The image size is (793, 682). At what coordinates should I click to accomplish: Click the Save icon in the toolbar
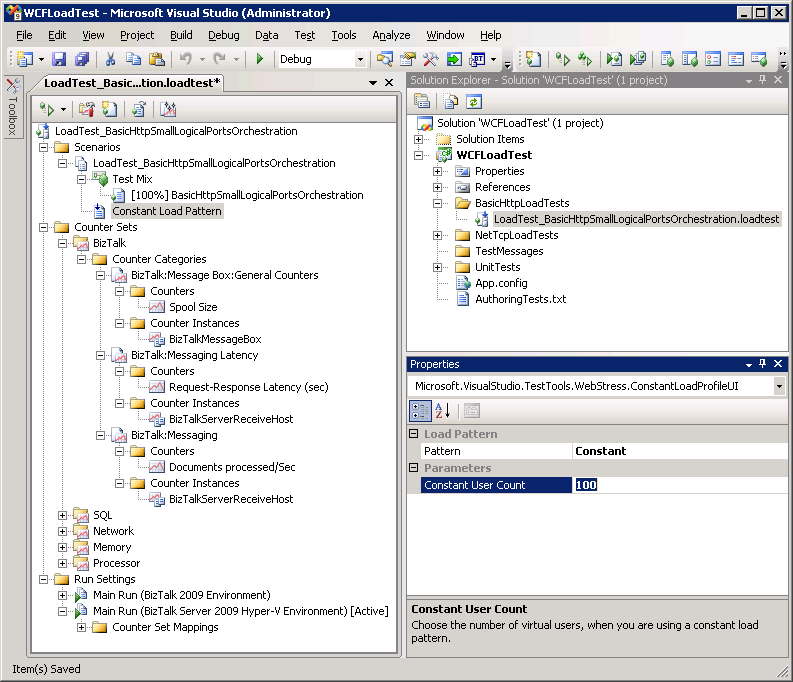(x=59, y=60)
